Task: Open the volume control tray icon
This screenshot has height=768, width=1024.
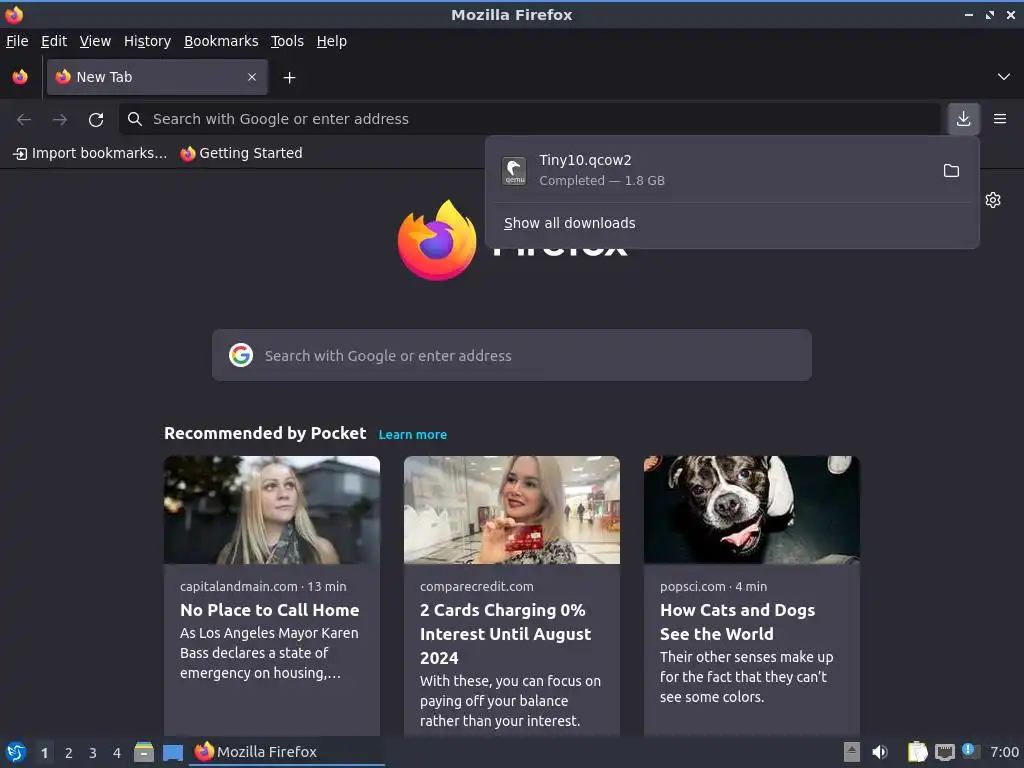Action: [x=880, y=752]
